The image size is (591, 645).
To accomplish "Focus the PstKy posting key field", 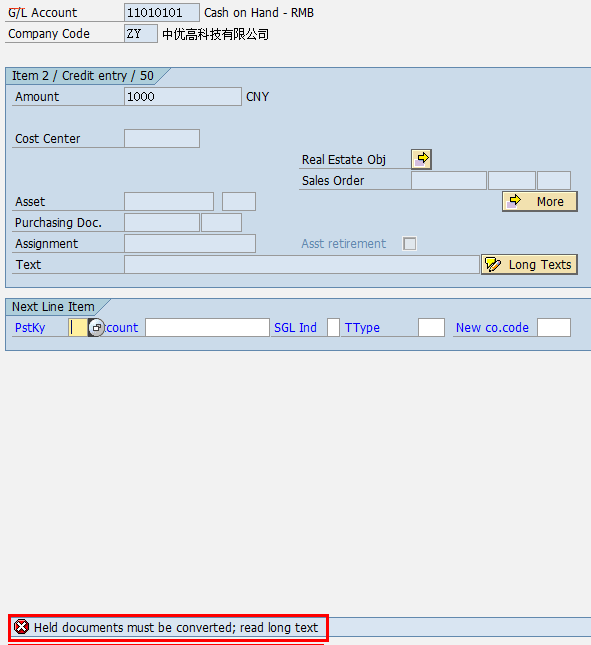I will coord(78,328).
